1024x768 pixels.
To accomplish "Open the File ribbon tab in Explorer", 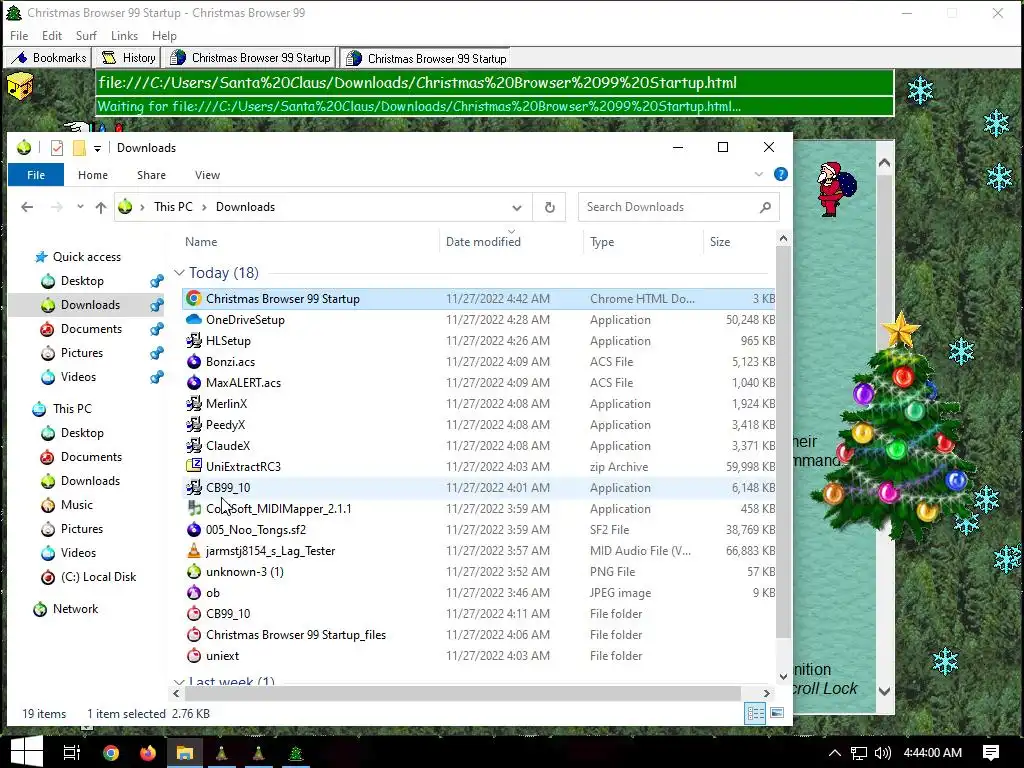I will [36, 175].
